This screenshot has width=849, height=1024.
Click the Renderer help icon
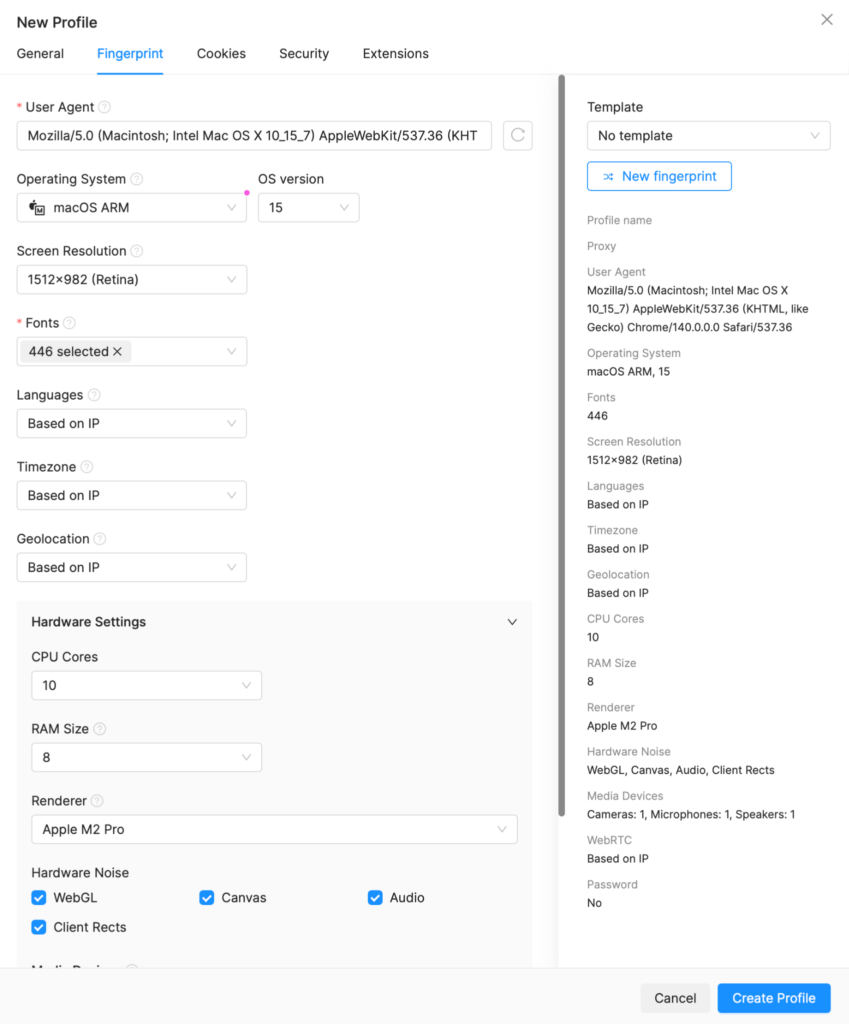(x=97, y=801)
